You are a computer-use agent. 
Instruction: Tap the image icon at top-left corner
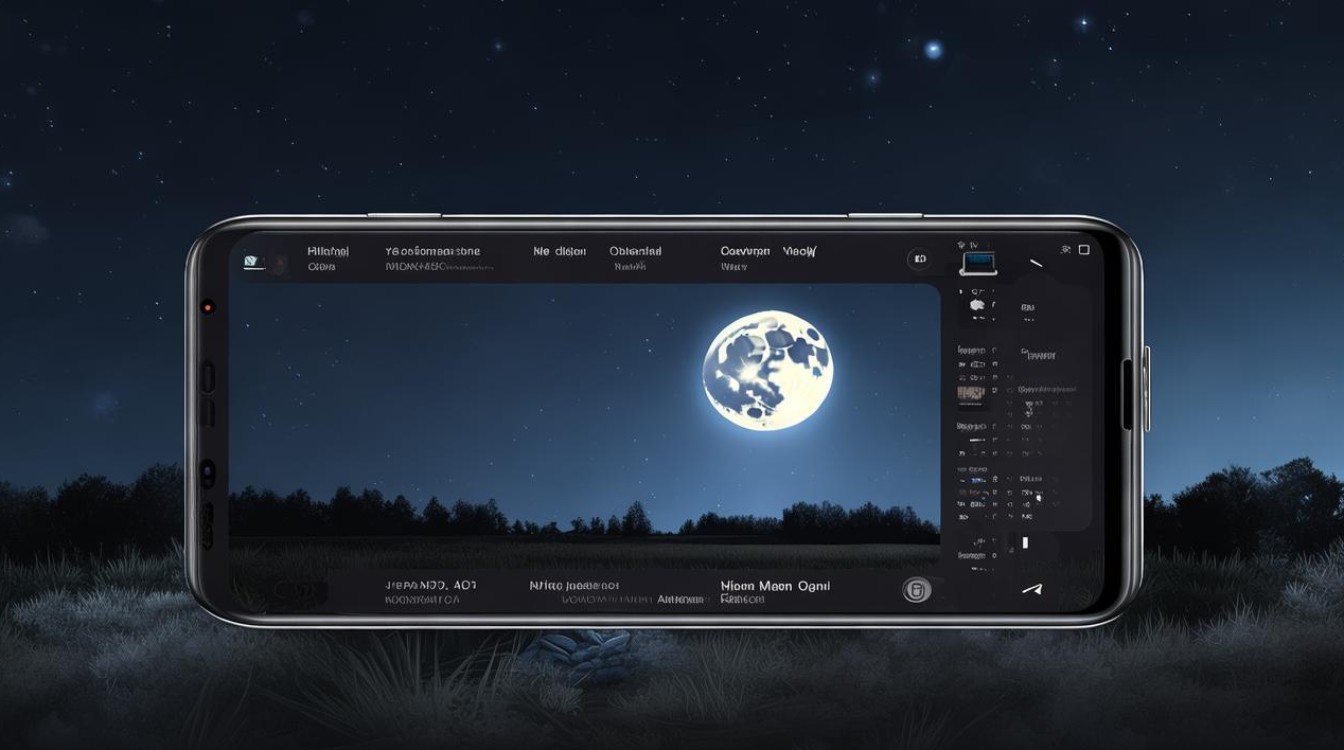[x=252, y=261]
